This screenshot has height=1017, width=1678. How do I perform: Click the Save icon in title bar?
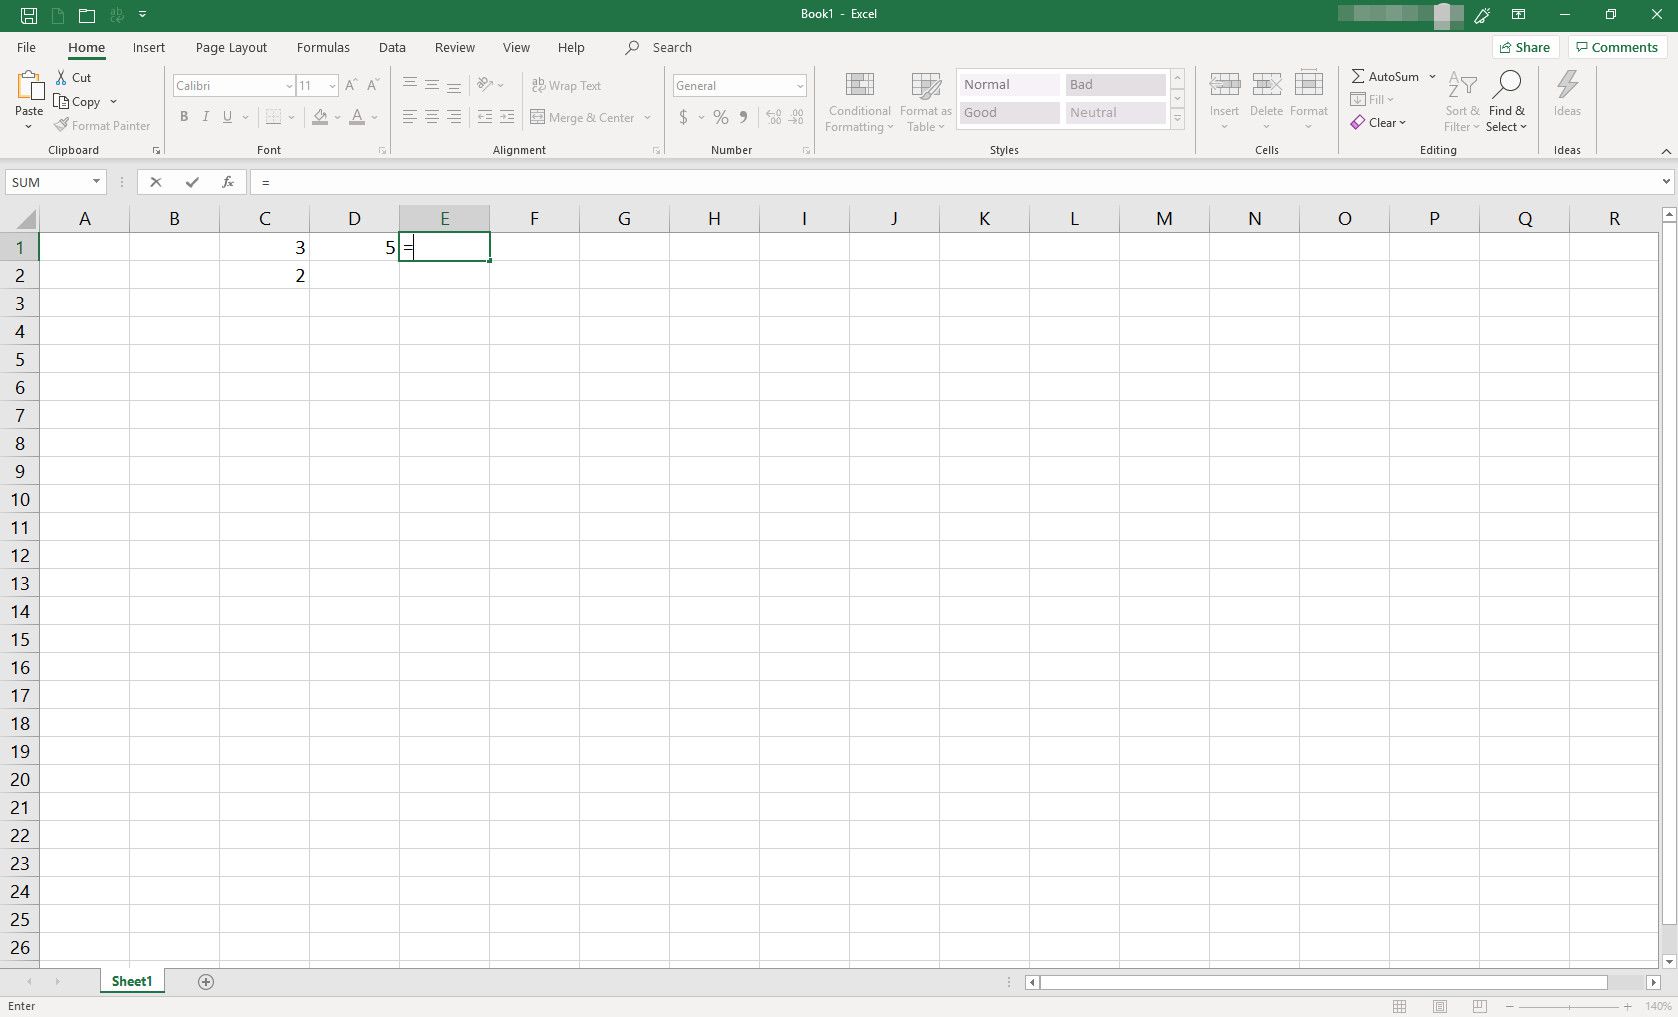click(x=29, y=15)
